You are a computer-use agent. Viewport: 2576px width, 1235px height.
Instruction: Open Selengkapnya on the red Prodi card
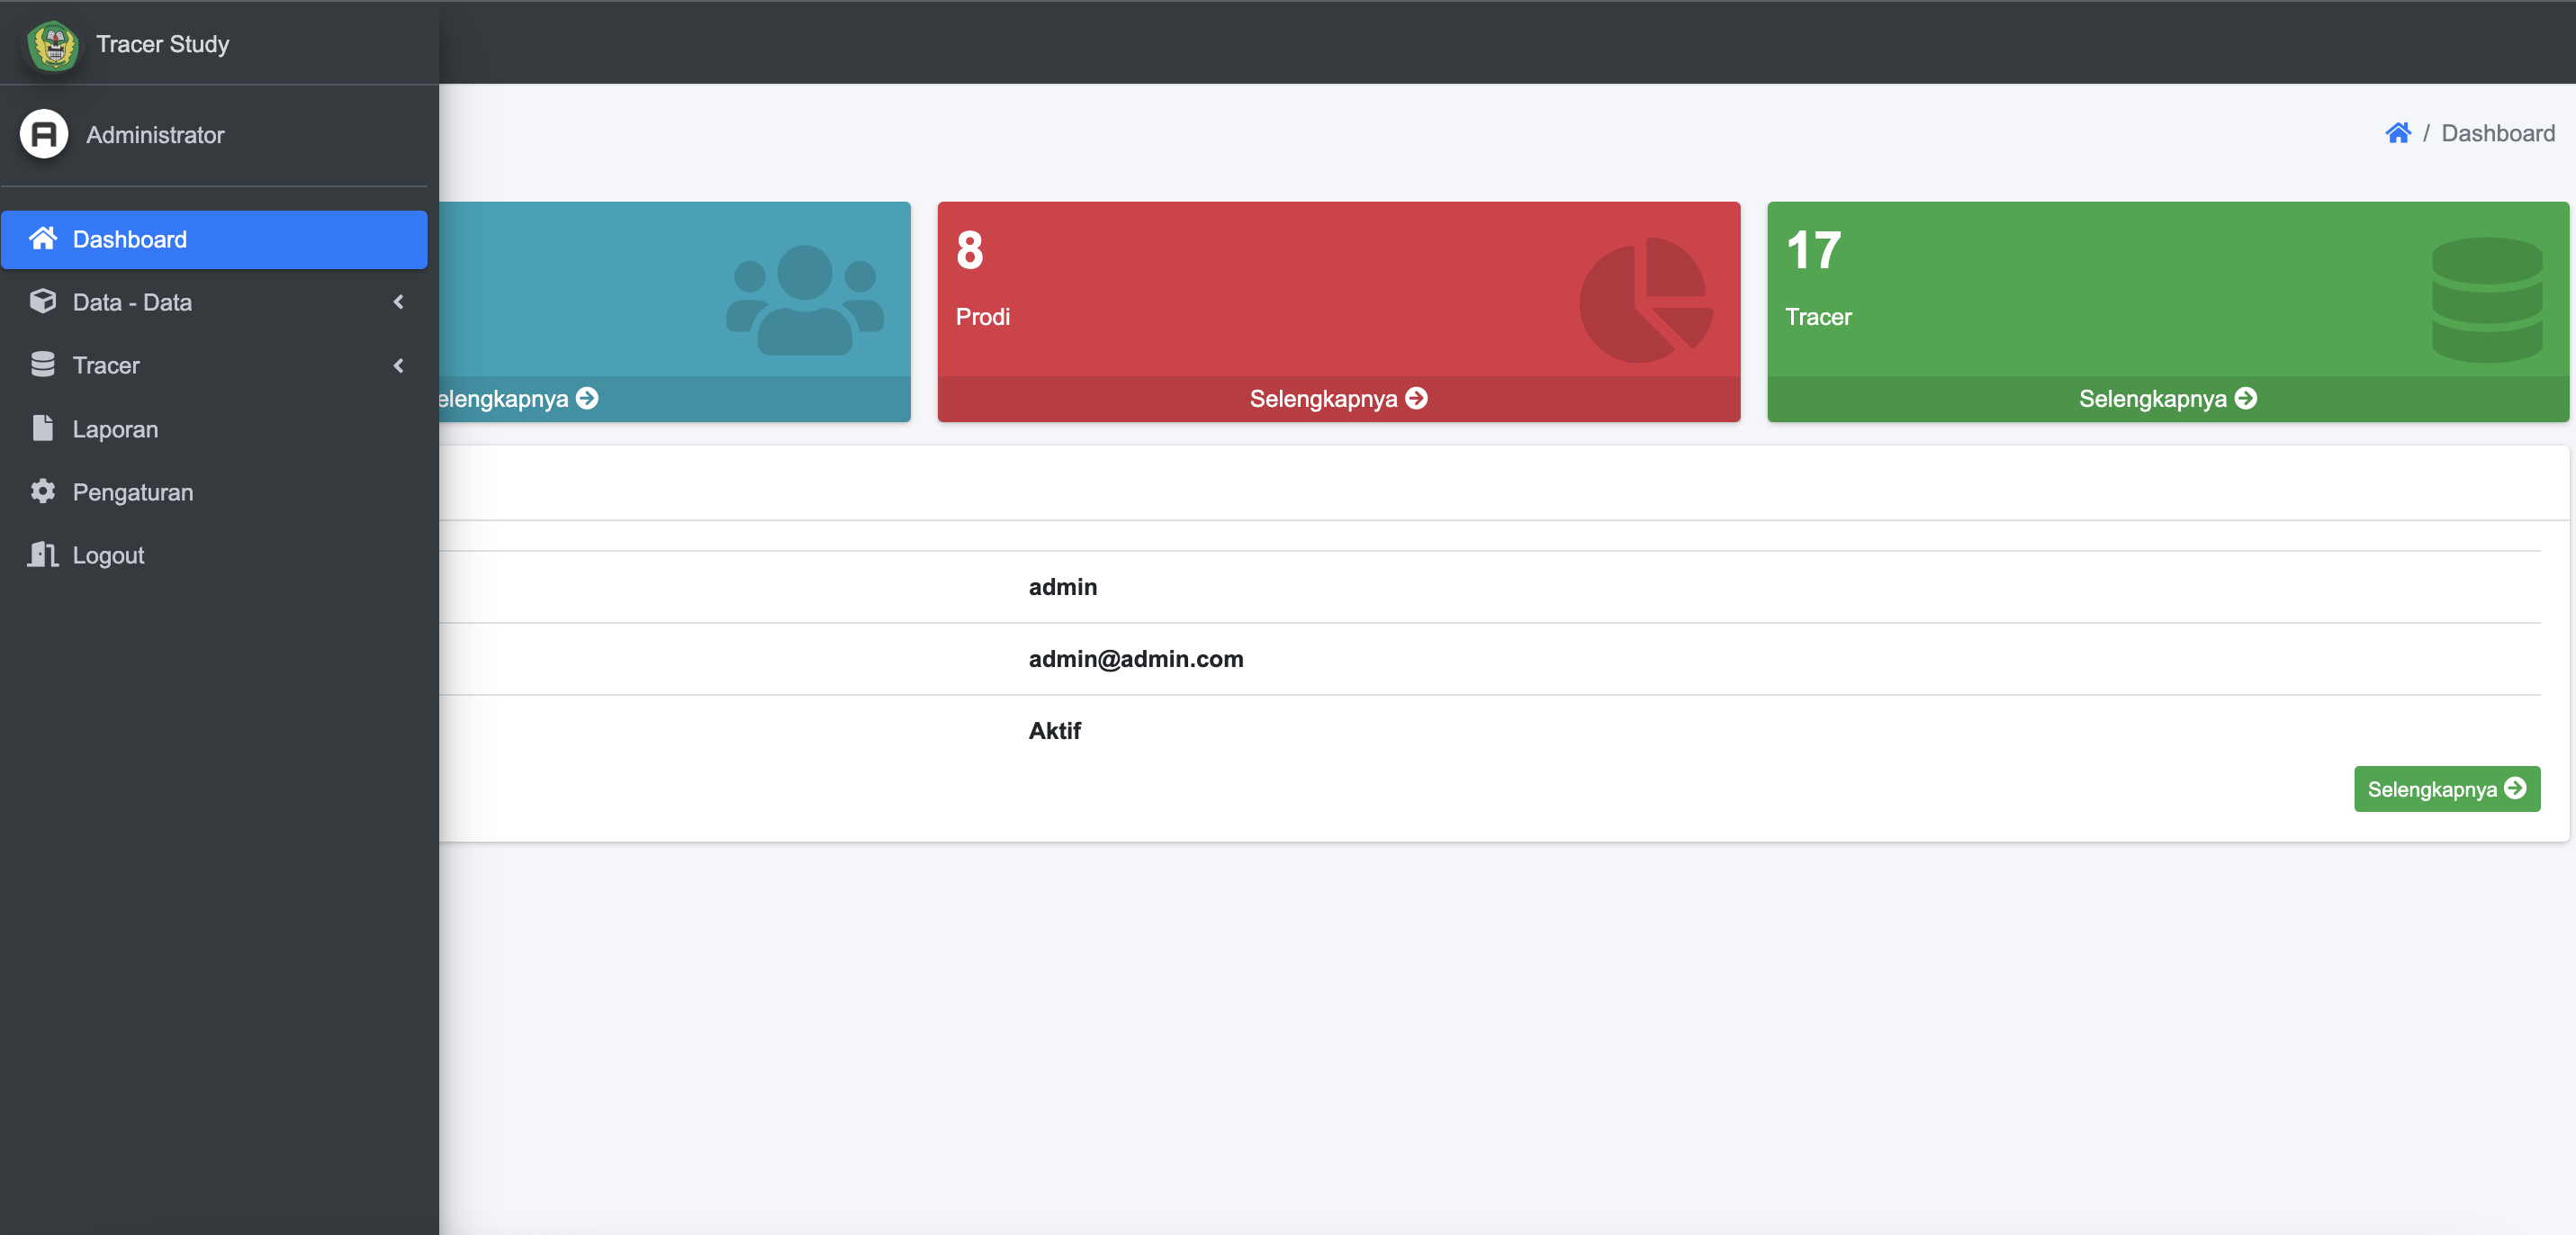tap(1338, 398)
